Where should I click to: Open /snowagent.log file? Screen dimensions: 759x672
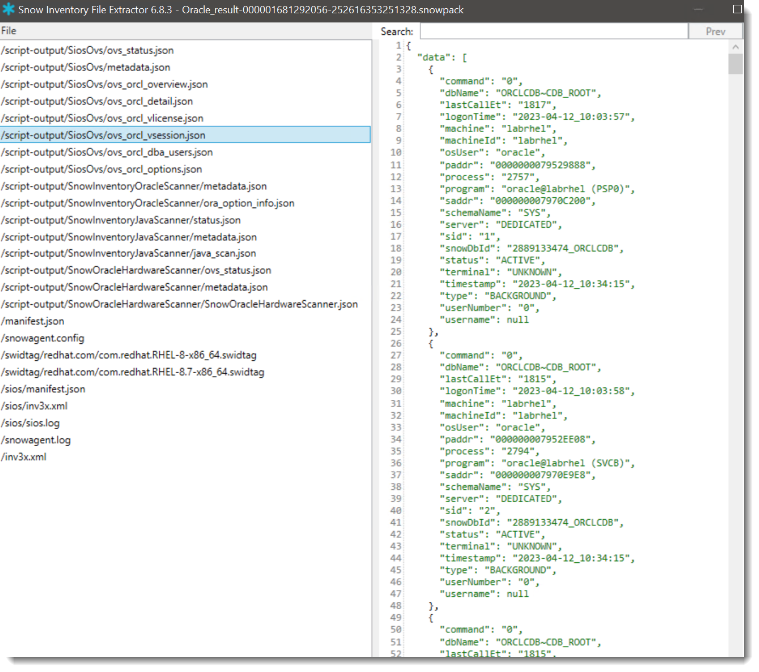pos(36,440)
